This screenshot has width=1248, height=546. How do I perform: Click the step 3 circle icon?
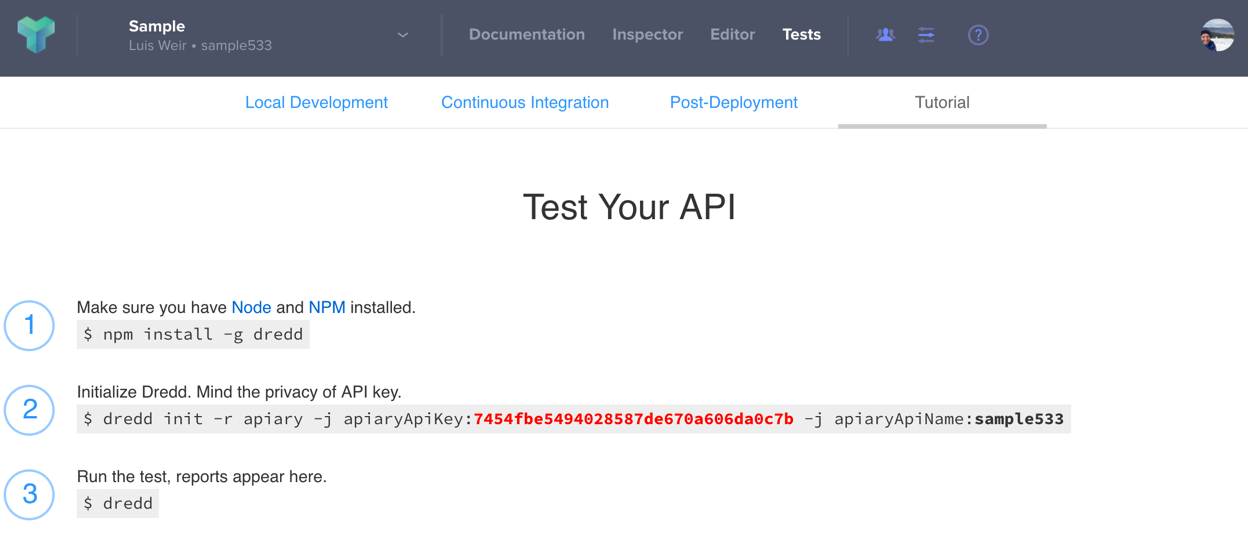30,494
